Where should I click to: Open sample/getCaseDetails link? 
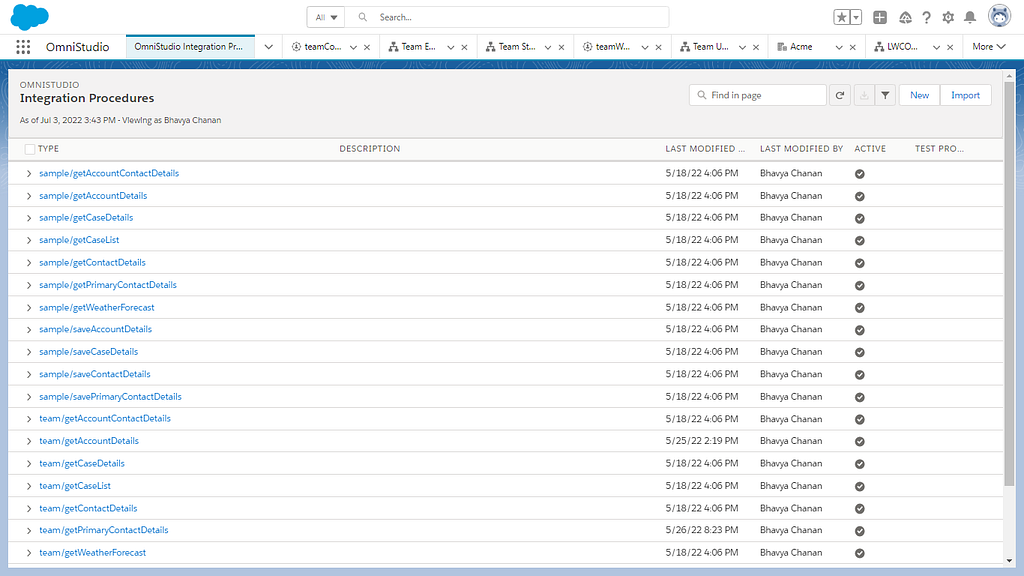86,218
